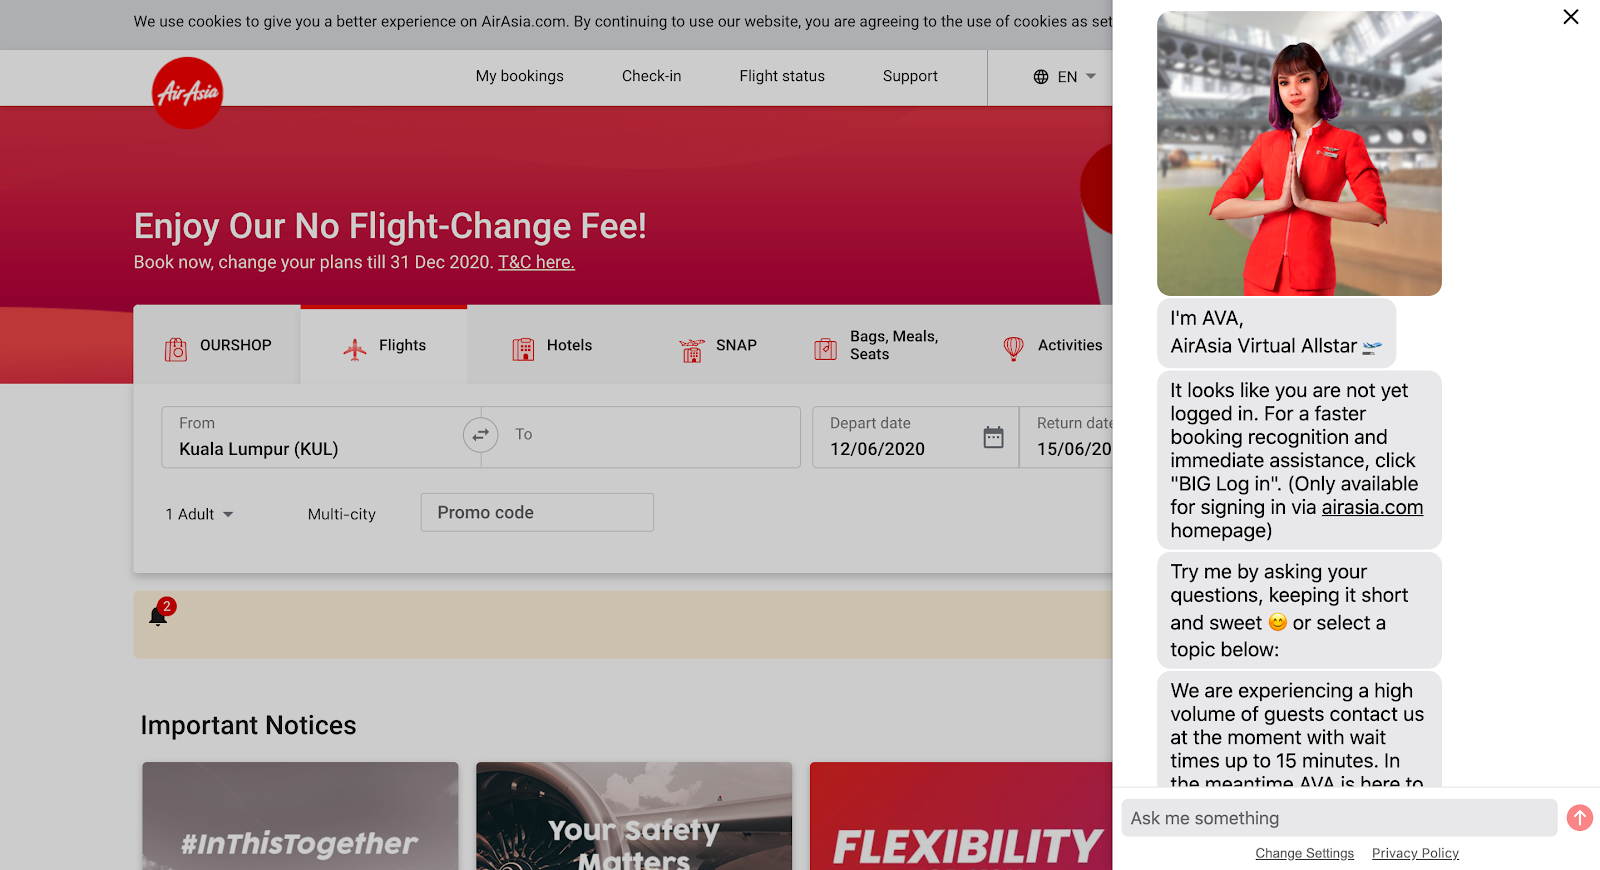
Task: Click the AirAsia logo
Action: 187,93
